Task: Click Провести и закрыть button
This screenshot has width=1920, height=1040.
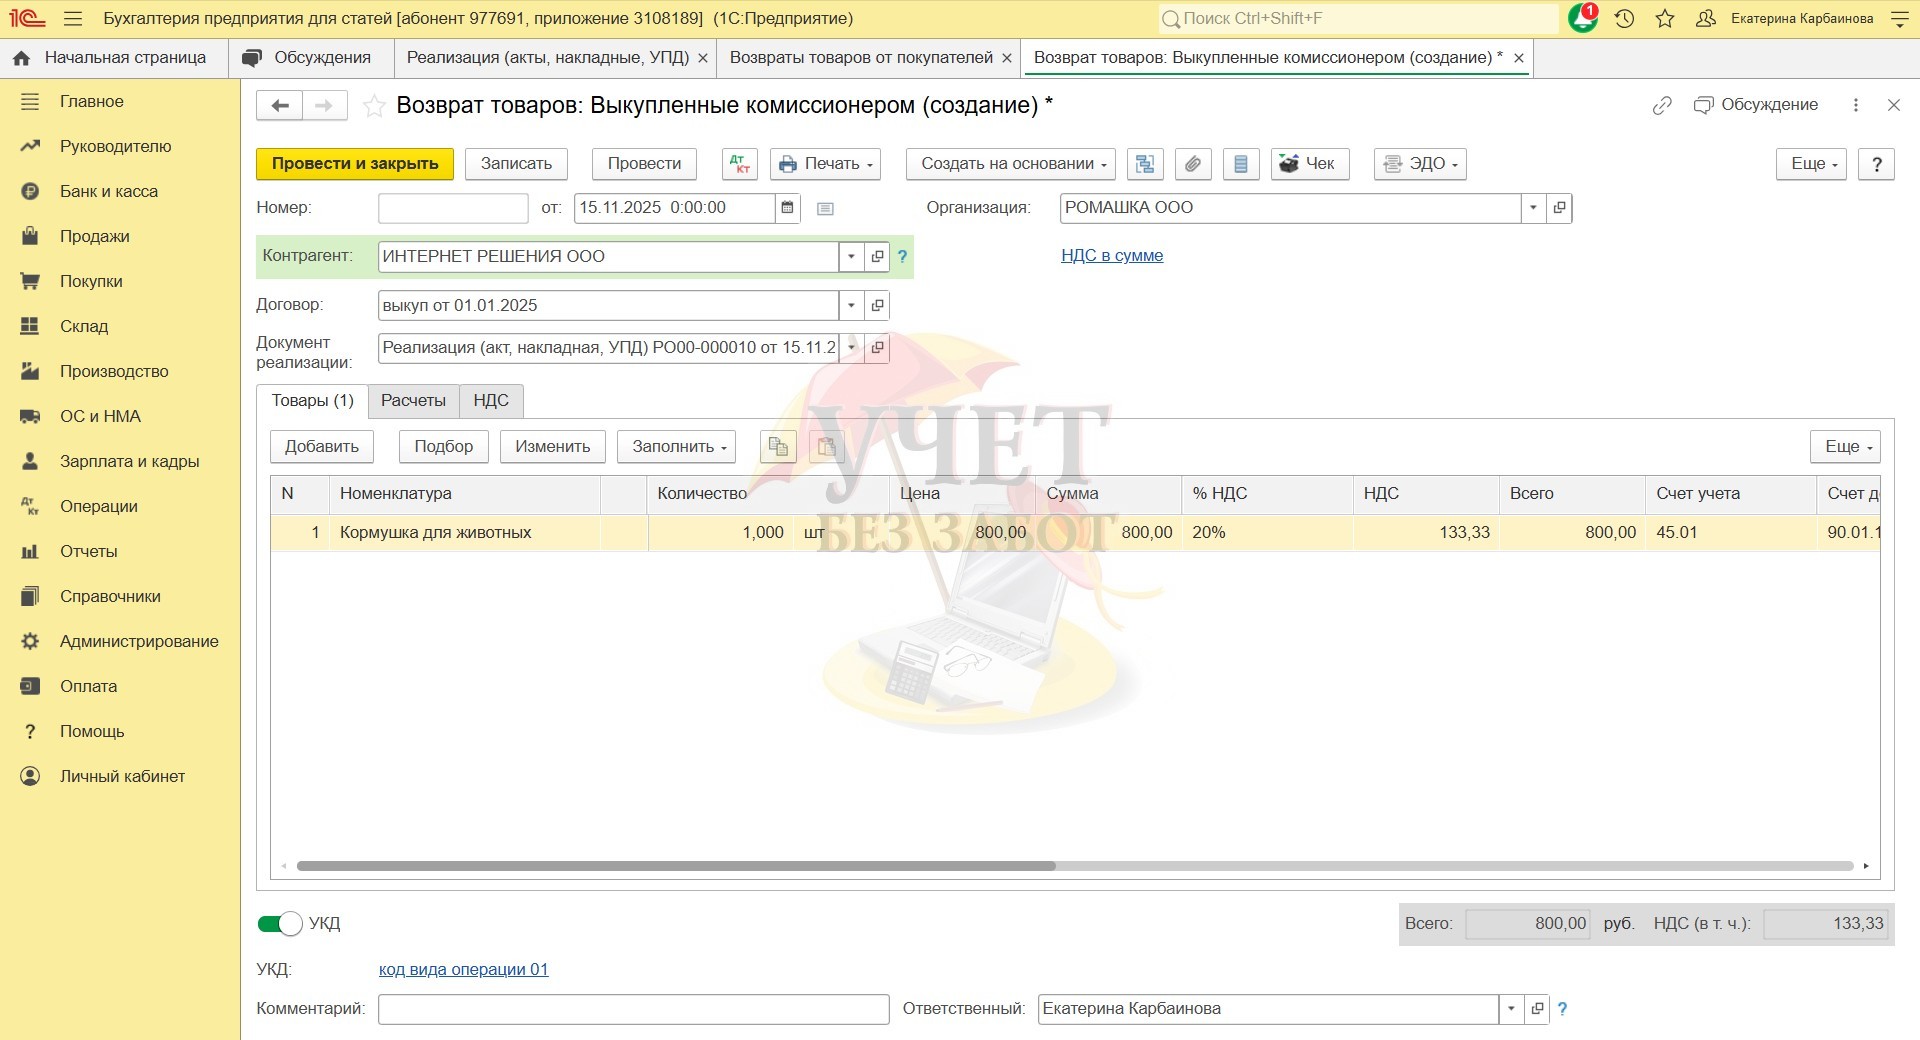Action: [355, 164]
